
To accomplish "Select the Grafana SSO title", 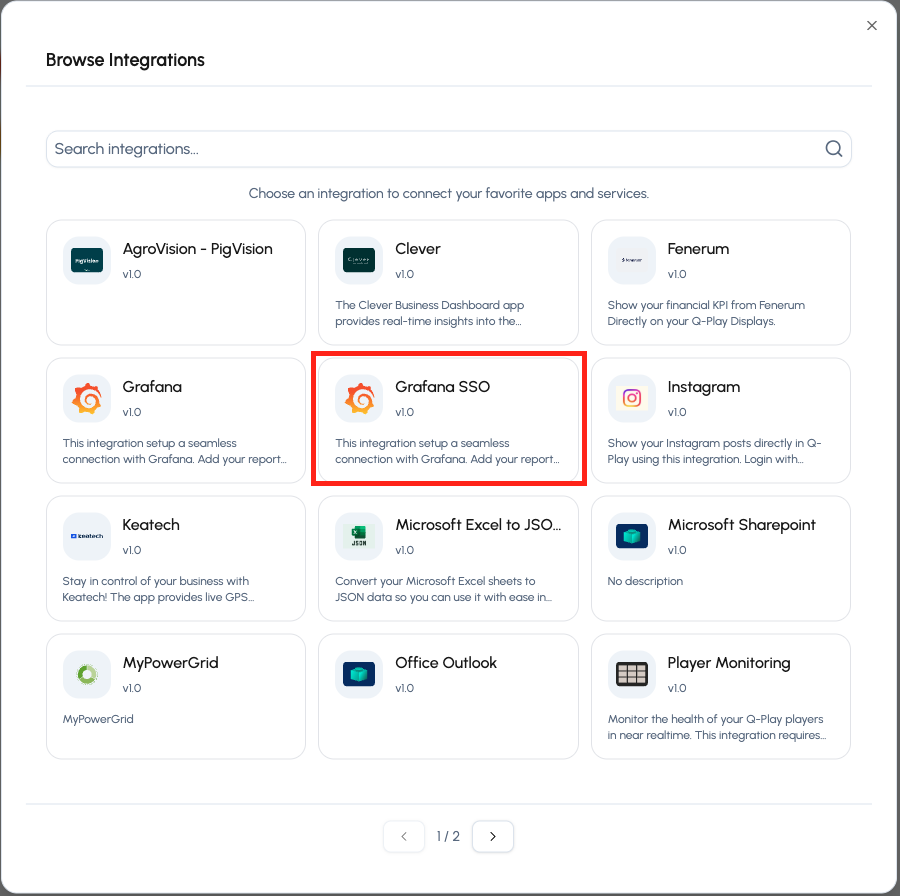I will (443, 387).
